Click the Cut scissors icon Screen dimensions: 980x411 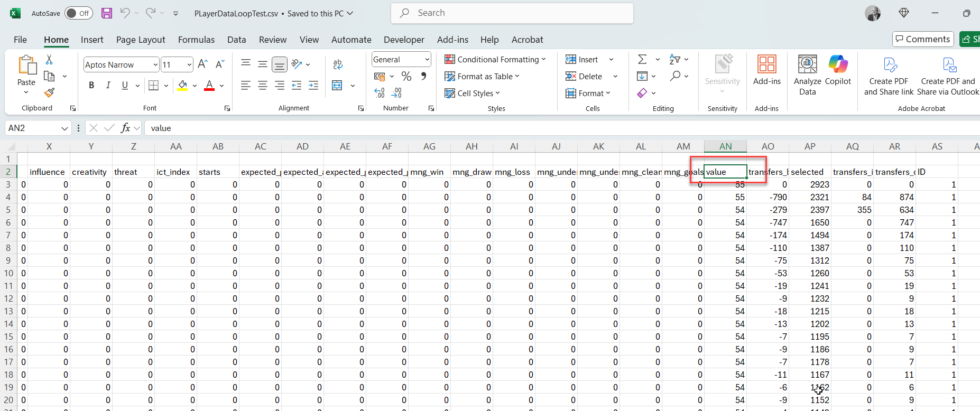[x=49, y=60]
